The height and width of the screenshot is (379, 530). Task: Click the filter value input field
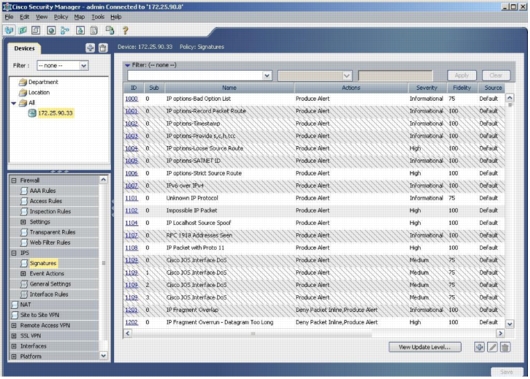pyautogui.click(x=395, y=75)
